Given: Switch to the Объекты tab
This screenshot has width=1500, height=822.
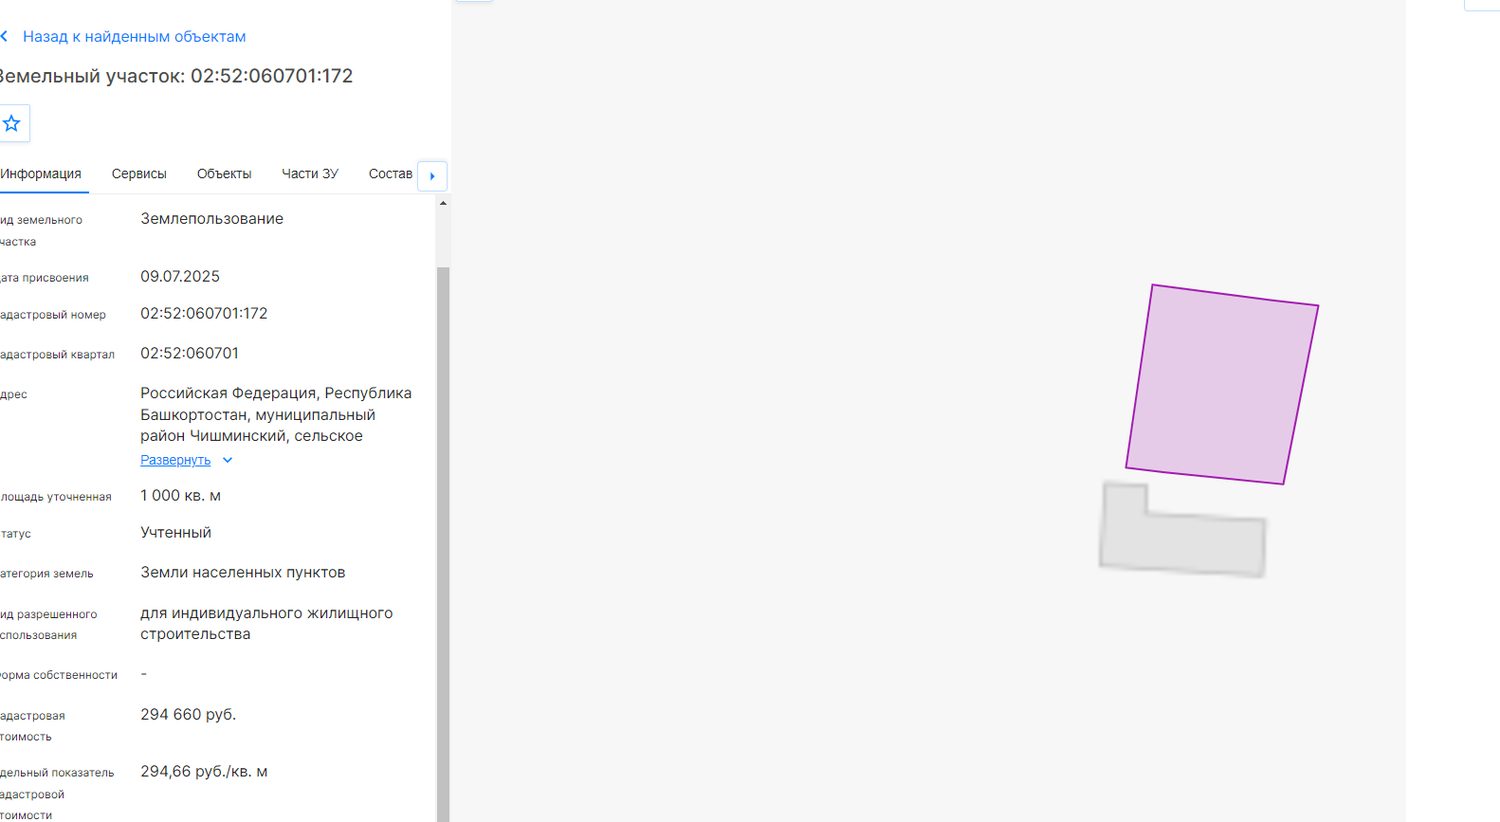Looking at the screenshot, I should click(x=224, y=174).
